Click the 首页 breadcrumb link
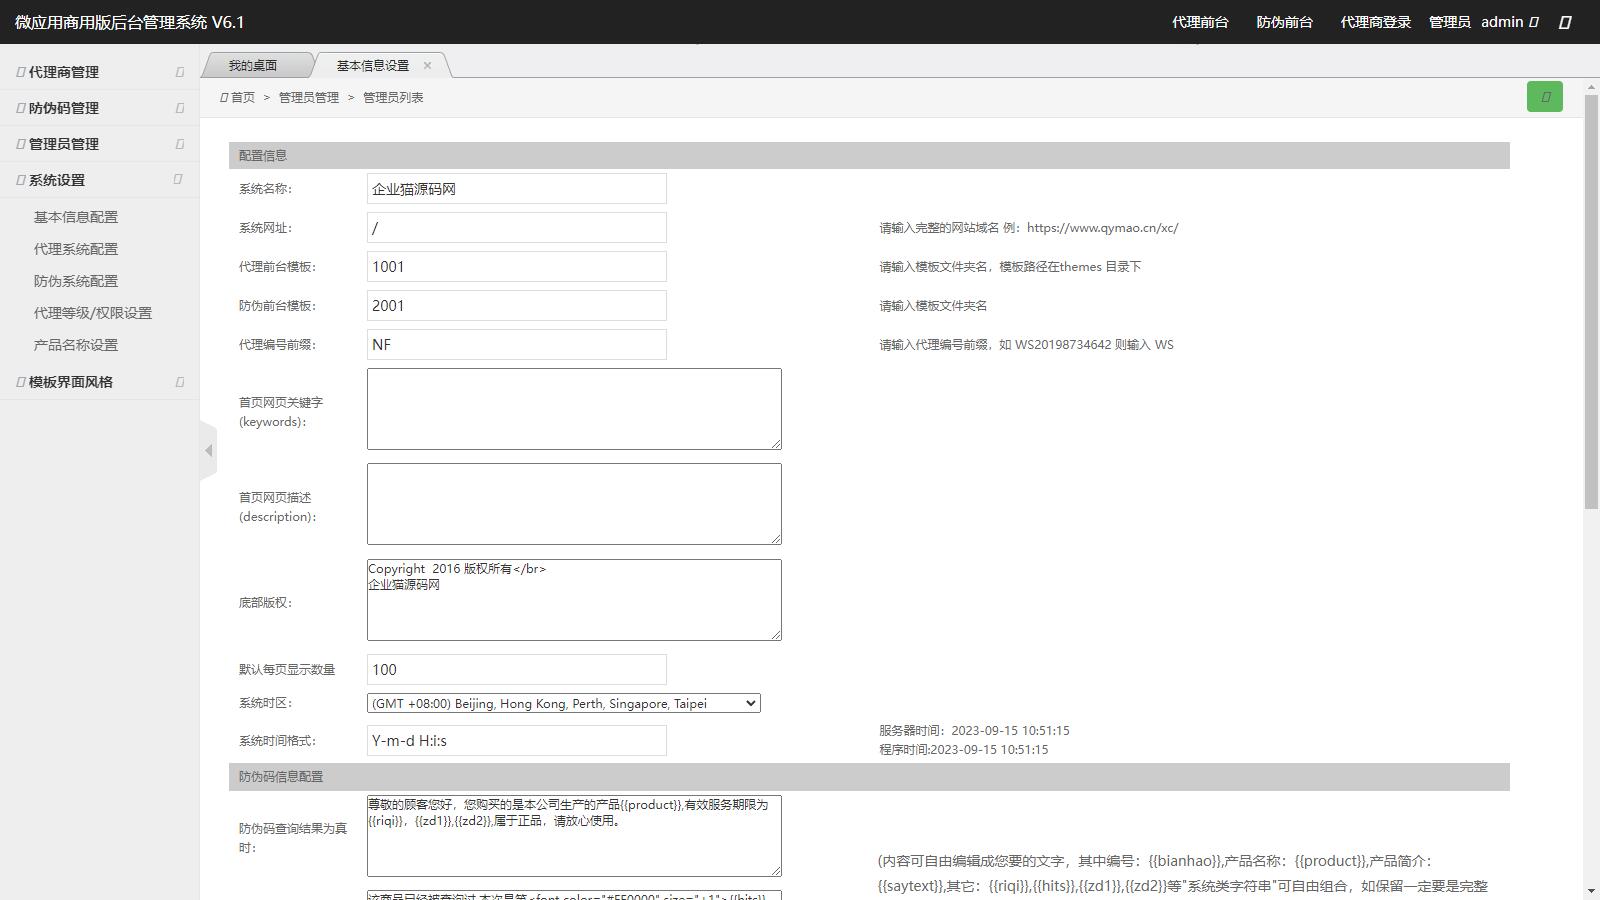This screenshot has height=900, width=1600. (x=242, y=98)
